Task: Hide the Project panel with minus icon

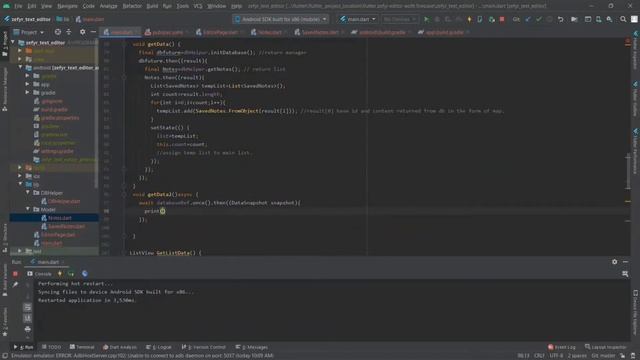Action: pyautogui.click(x=93, y=32)
